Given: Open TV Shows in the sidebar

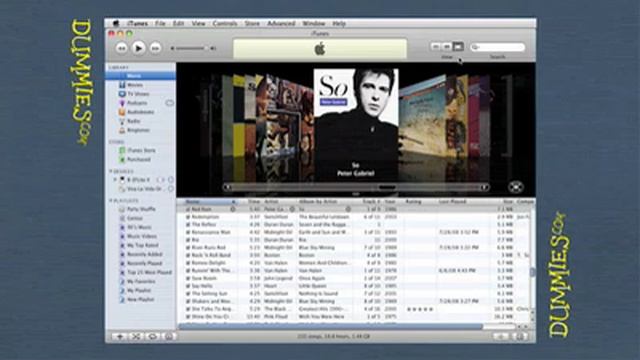Looking at the screenshot, I should coord(138,94).
